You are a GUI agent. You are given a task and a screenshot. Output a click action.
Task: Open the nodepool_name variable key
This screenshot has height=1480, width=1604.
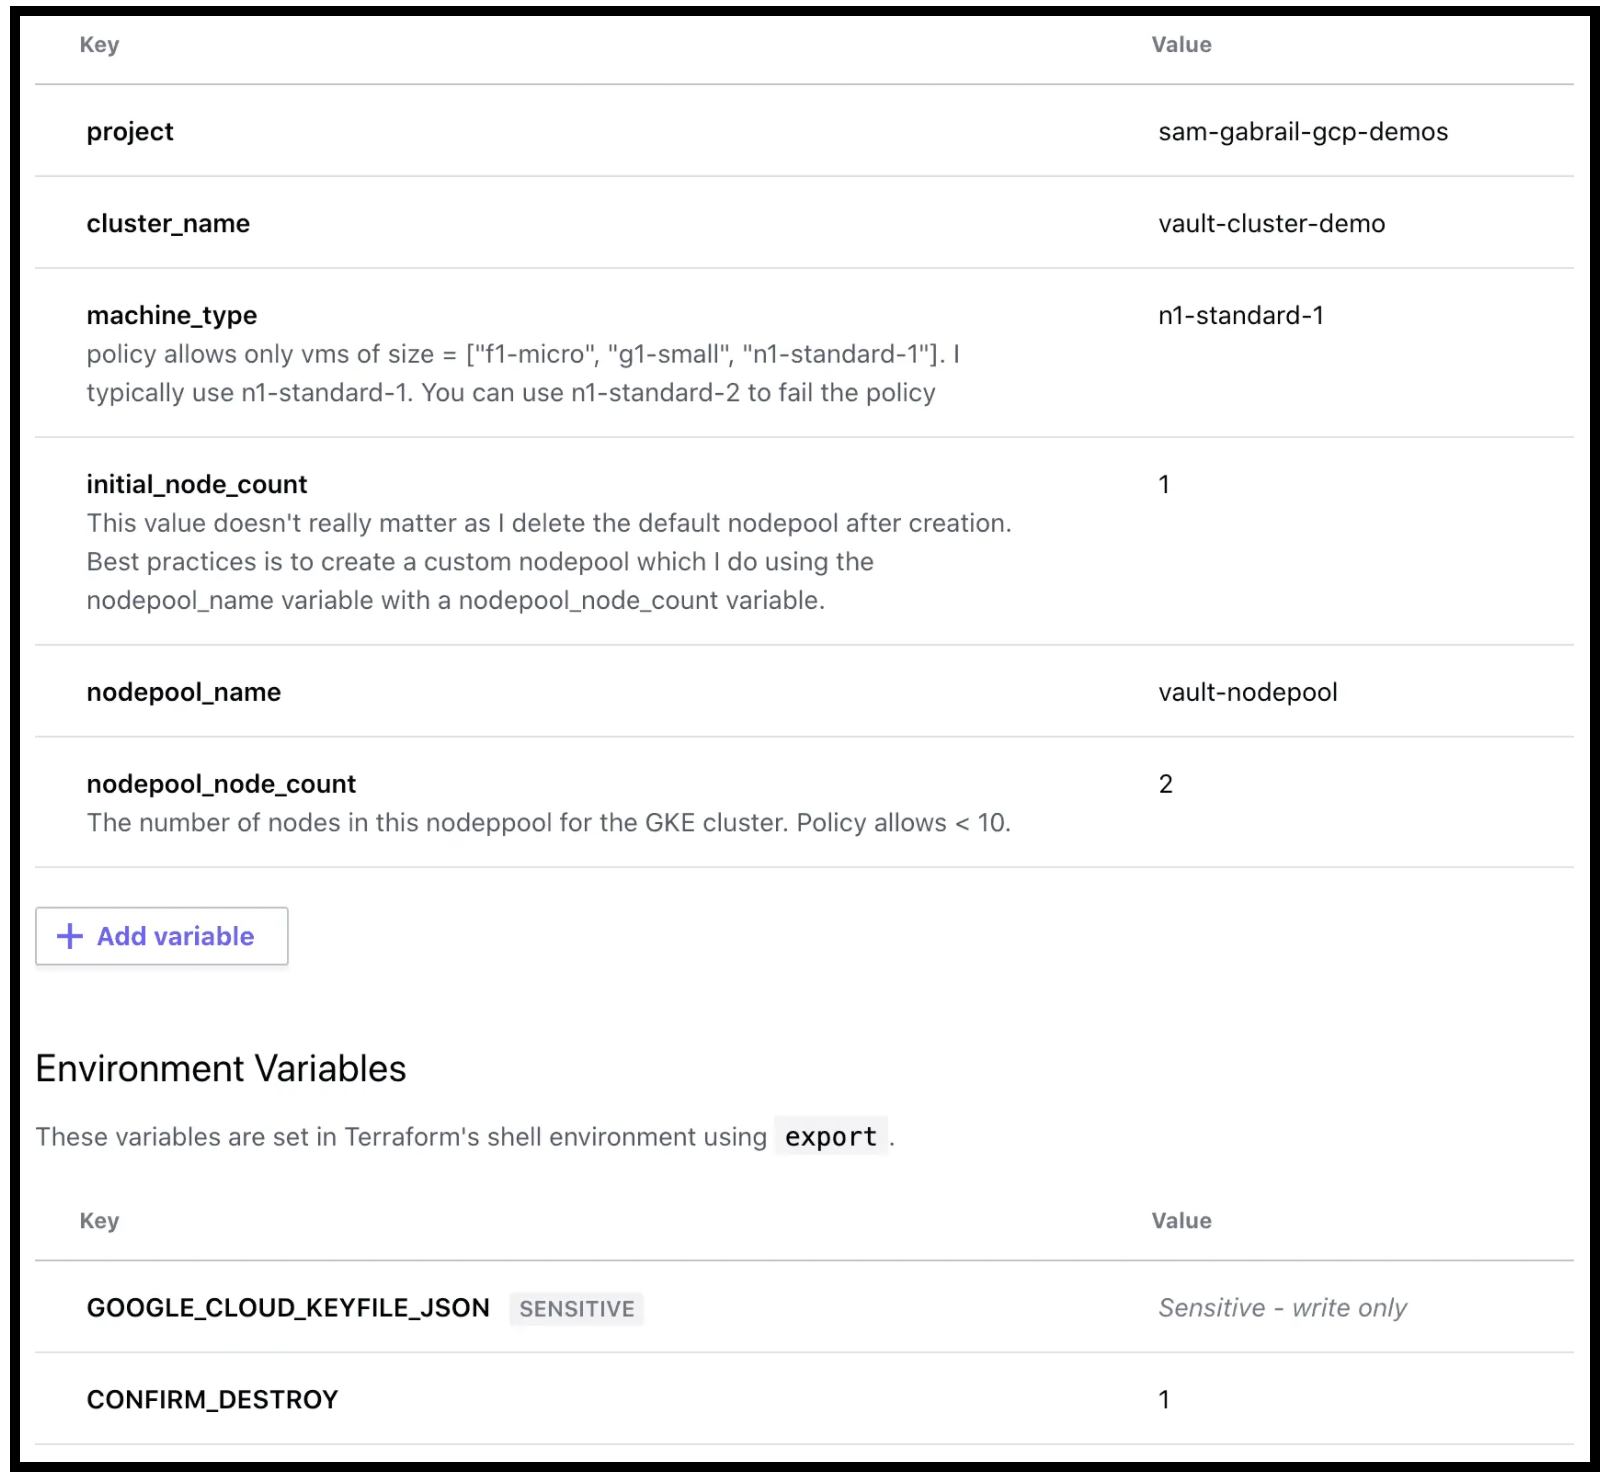tap(183, 692)
